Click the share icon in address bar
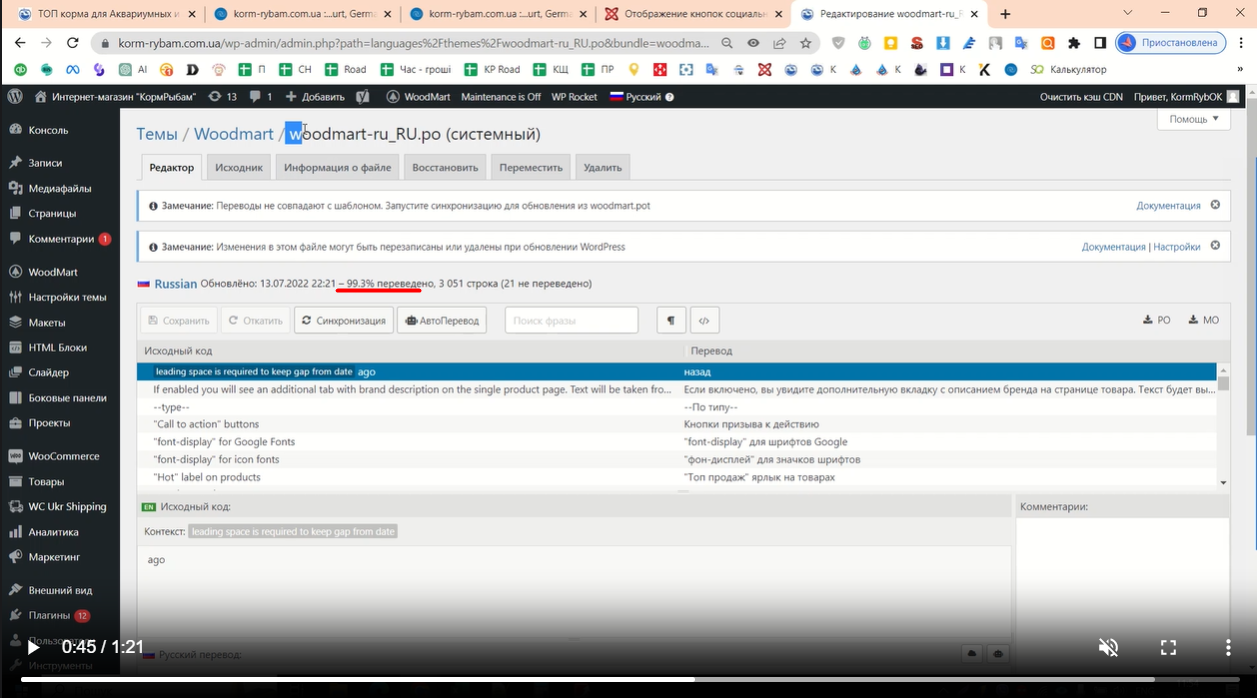Image resolution: width=1257 pixels, height=698 pixels. point(779,43)
